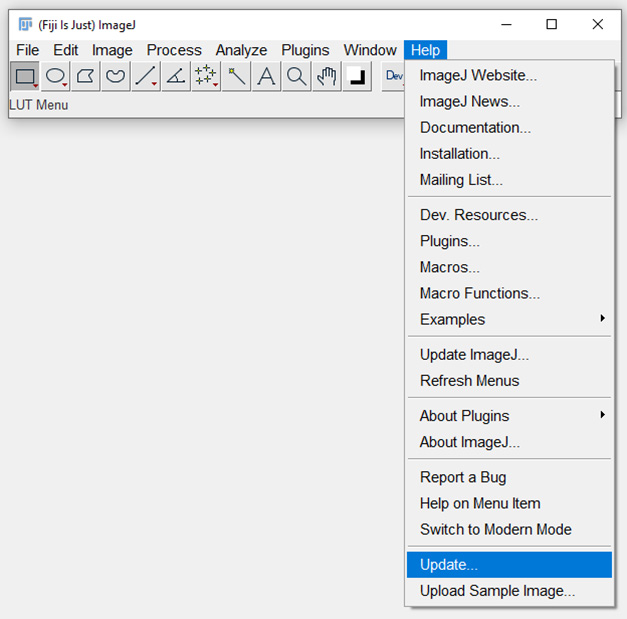Viewport: 627px width, 619px height.
Task: Open Documentation... from Help menu
Action: pyautogui.click(x=509, y=128)
